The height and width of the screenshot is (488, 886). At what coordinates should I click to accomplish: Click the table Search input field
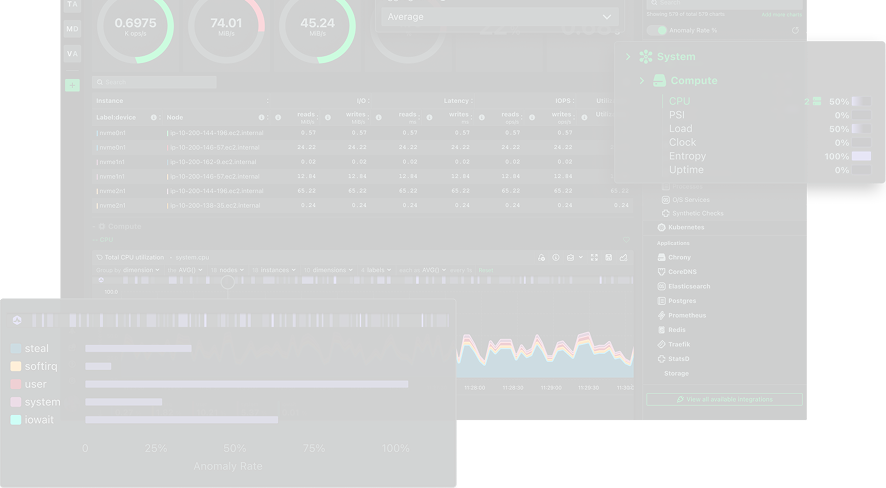click(154, 82)
